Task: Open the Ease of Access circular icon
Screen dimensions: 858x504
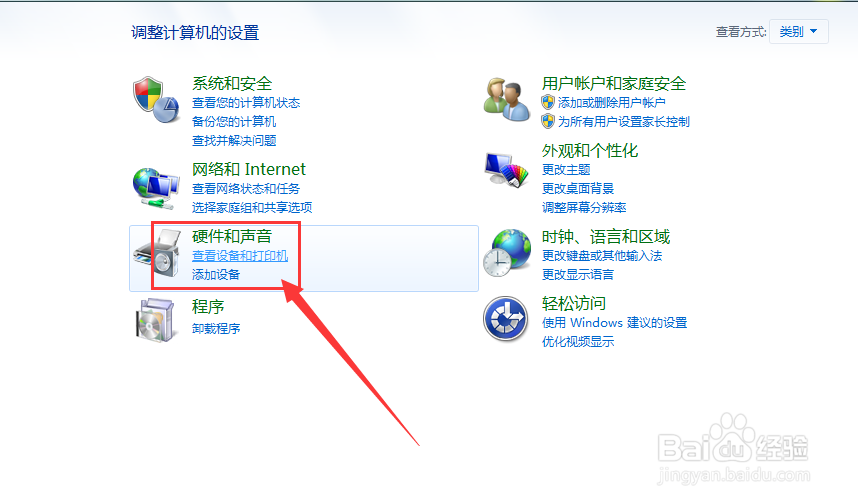Action: [x=506, y=318]
